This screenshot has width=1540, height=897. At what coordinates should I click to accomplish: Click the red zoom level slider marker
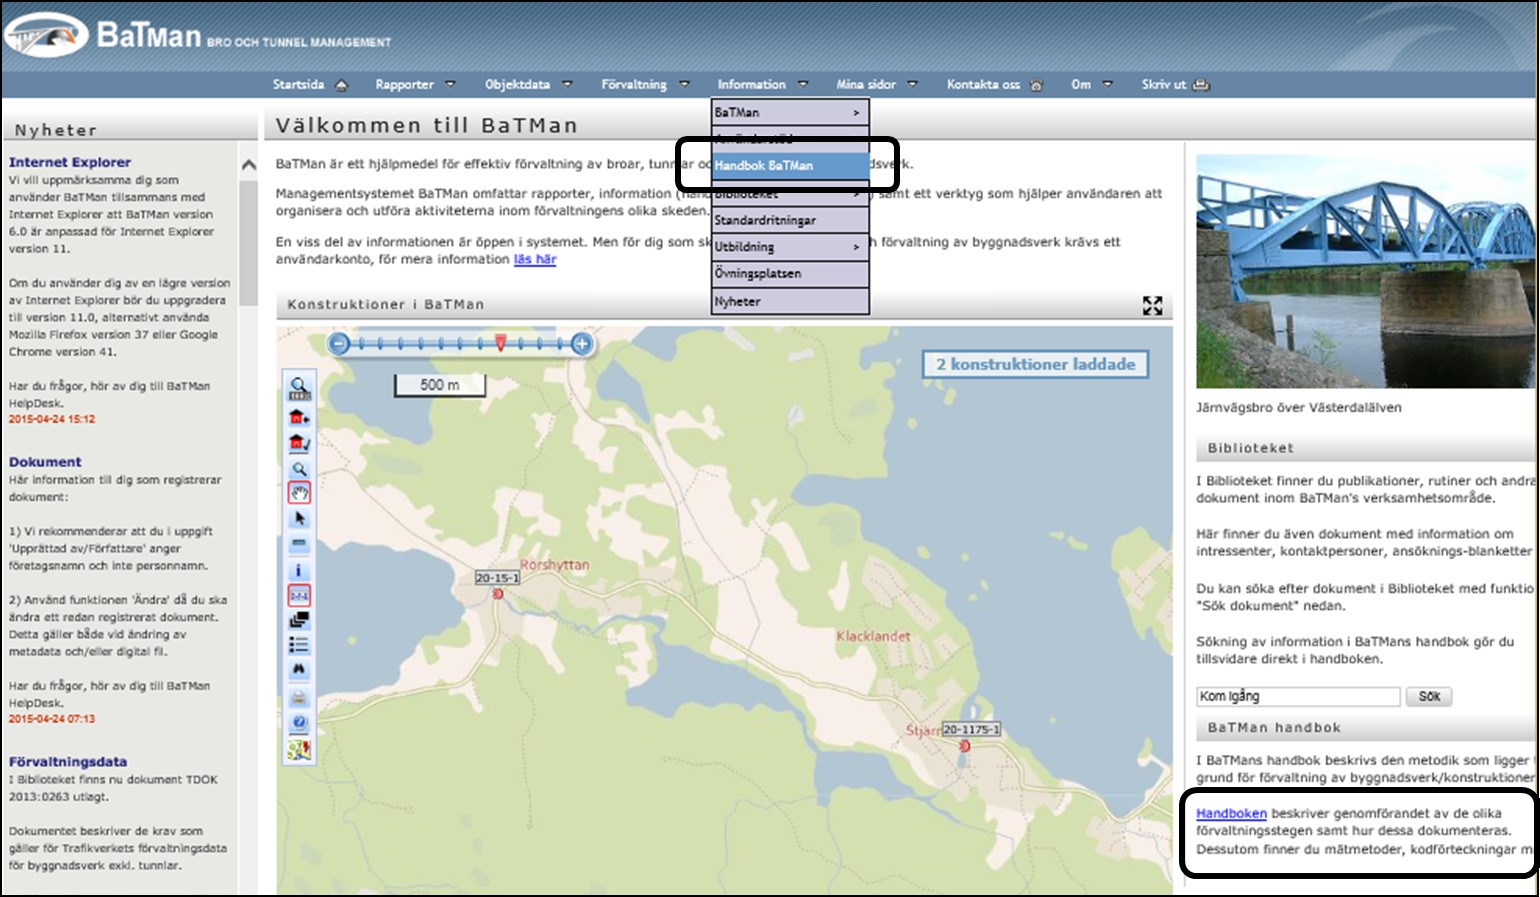click(500, 343)
